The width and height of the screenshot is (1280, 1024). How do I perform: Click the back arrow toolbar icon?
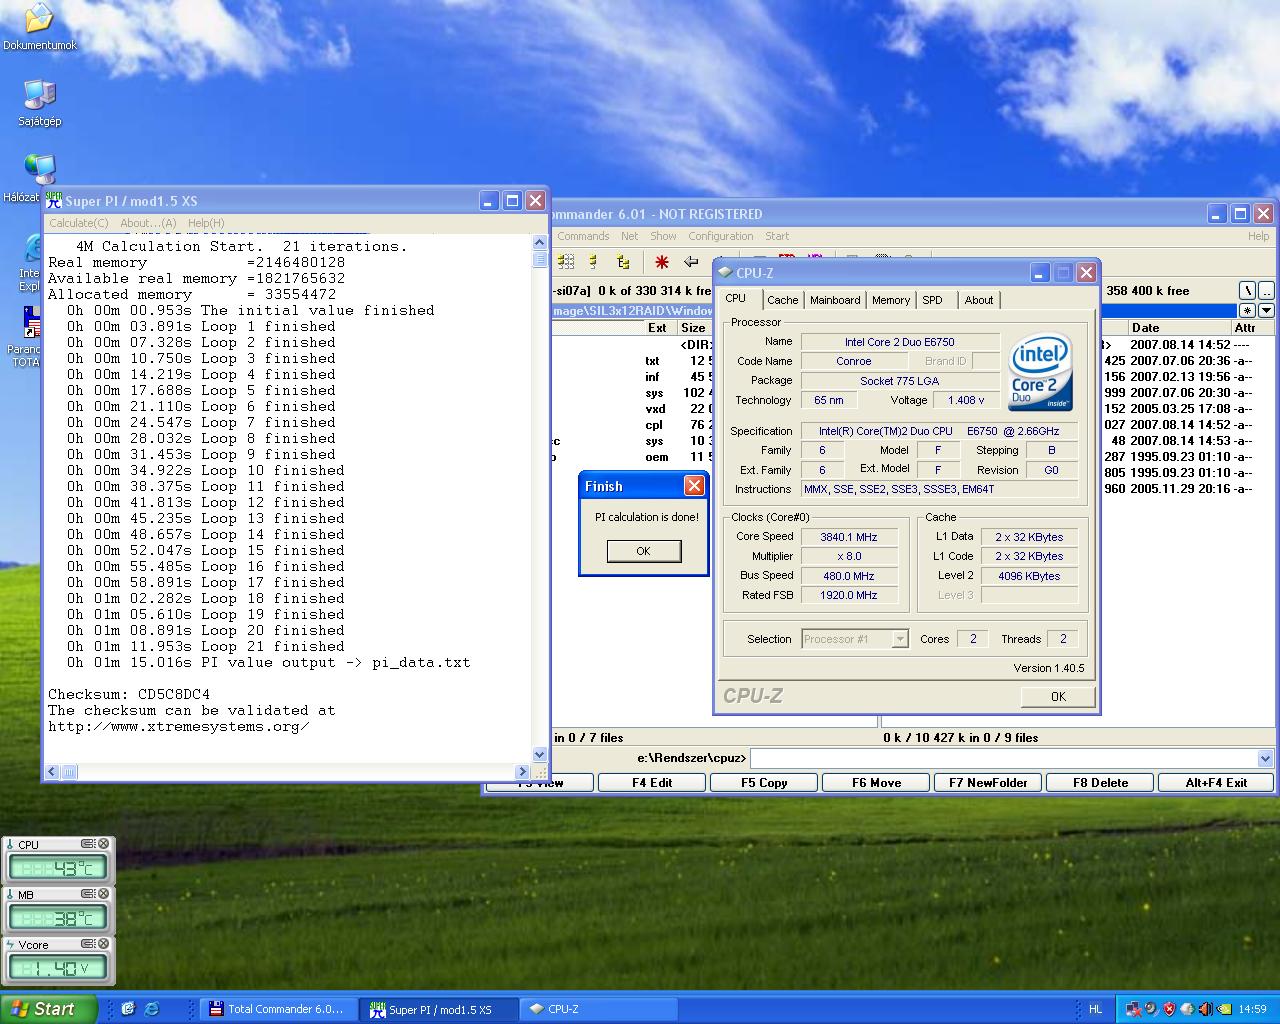click(691, 262)
